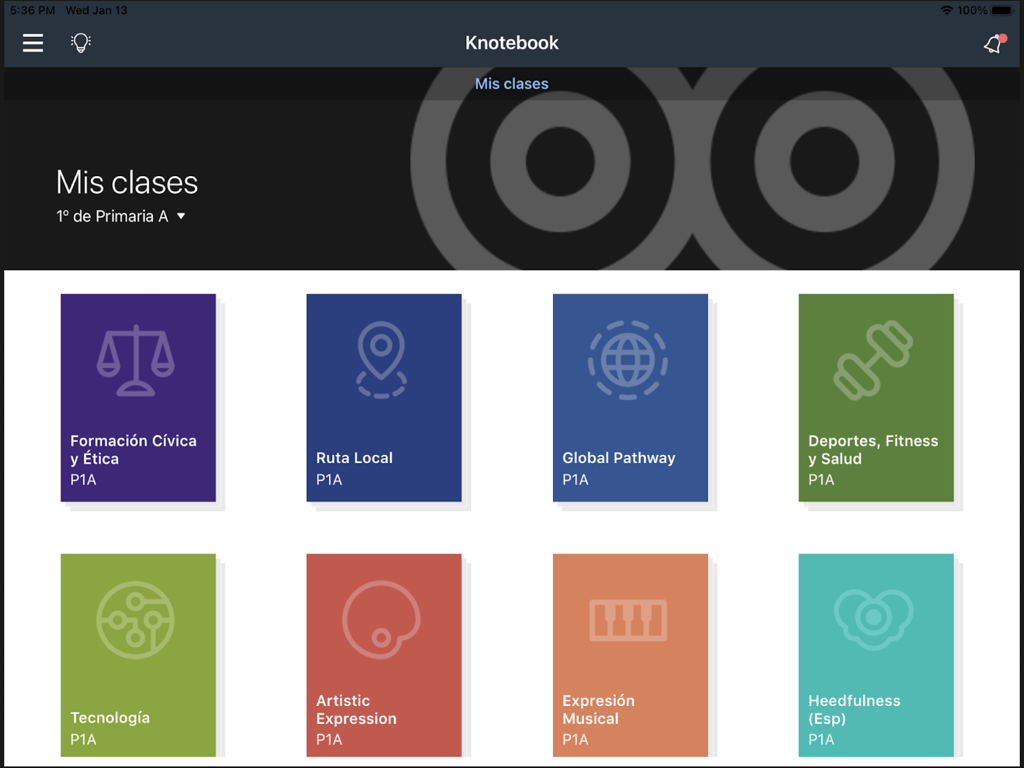
Task: Expand the 1º de Primaria A grade selector
Action: pyautogui.click(x=121, y=215)
